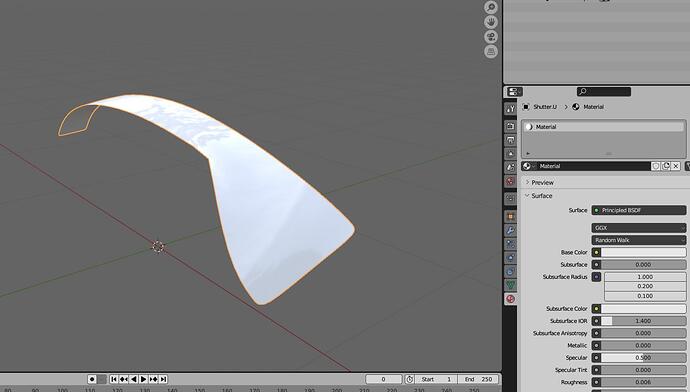Open the View Layer properties tab
Screen dimensions: 690x392
click(x=510, y=154)
